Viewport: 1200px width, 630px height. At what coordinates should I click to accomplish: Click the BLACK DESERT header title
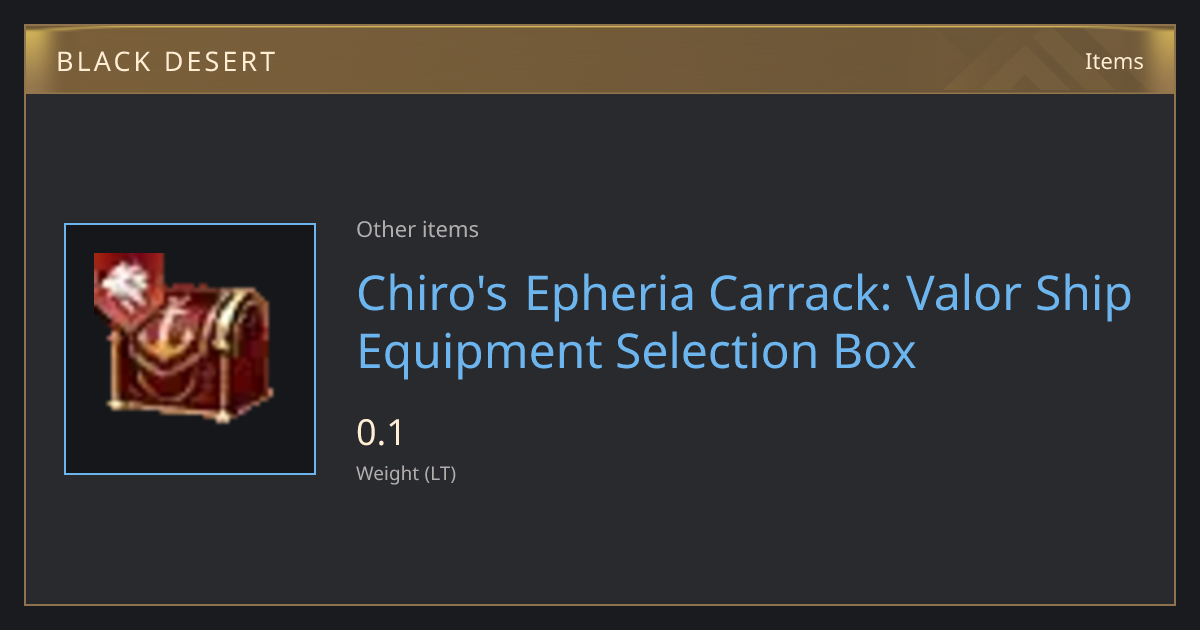tap(166, 62)
